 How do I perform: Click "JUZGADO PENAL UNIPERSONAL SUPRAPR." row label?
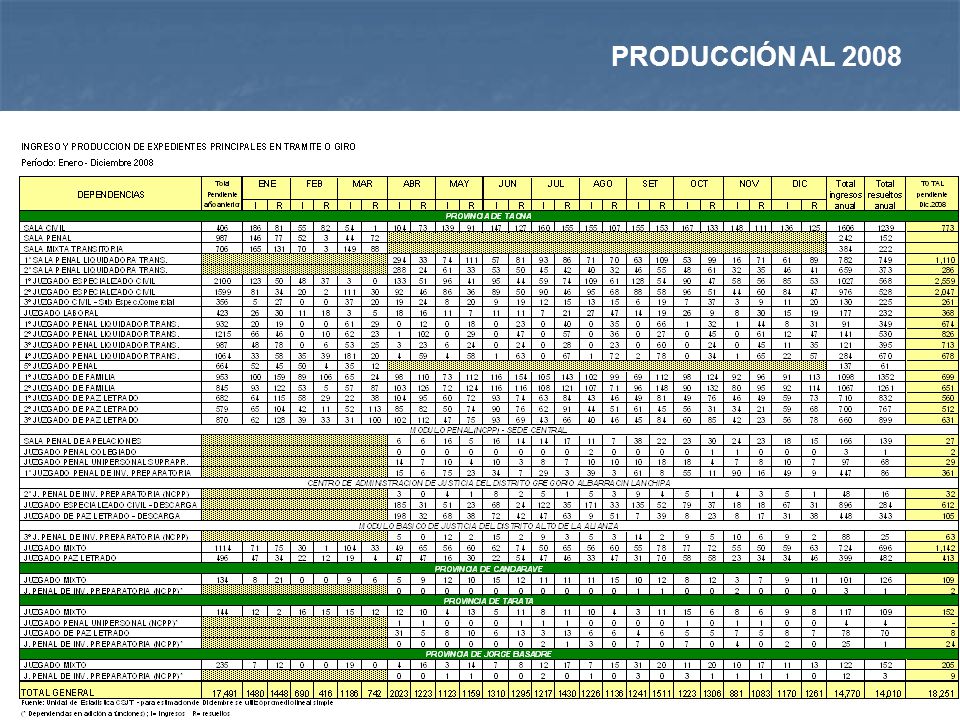tap(105, 462)
